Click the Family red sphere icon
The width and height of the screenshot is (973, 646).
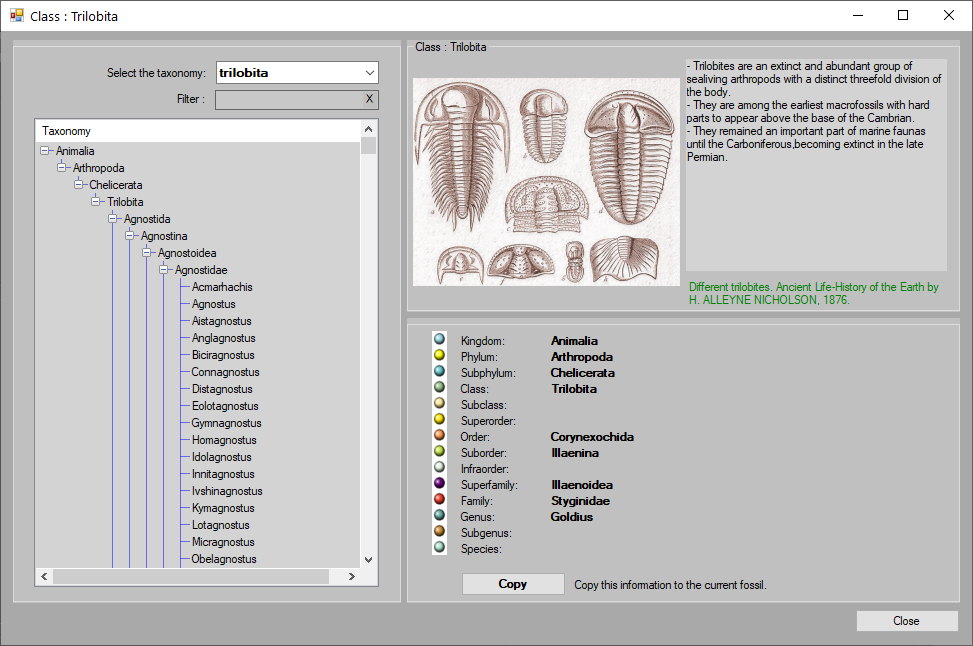coord(439,499)
